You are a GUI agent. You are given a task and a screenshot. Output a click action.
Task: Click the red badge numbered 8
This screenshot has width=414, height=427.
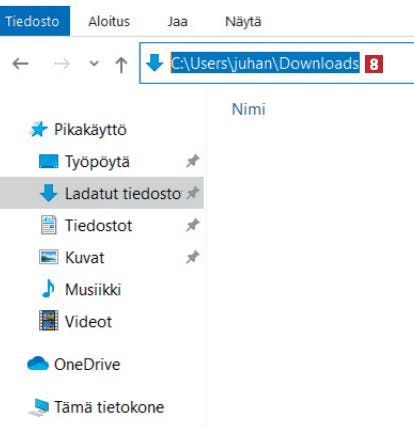374,64
